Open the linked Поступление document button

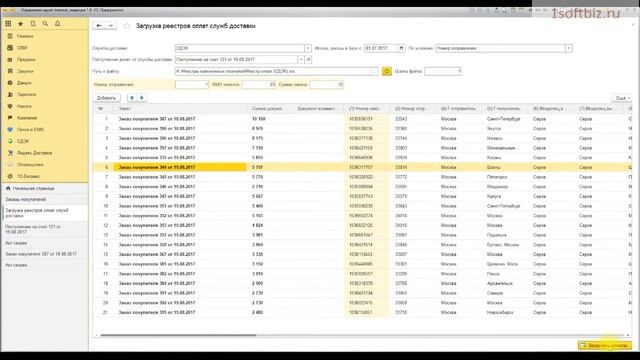(x=309, y=60)
